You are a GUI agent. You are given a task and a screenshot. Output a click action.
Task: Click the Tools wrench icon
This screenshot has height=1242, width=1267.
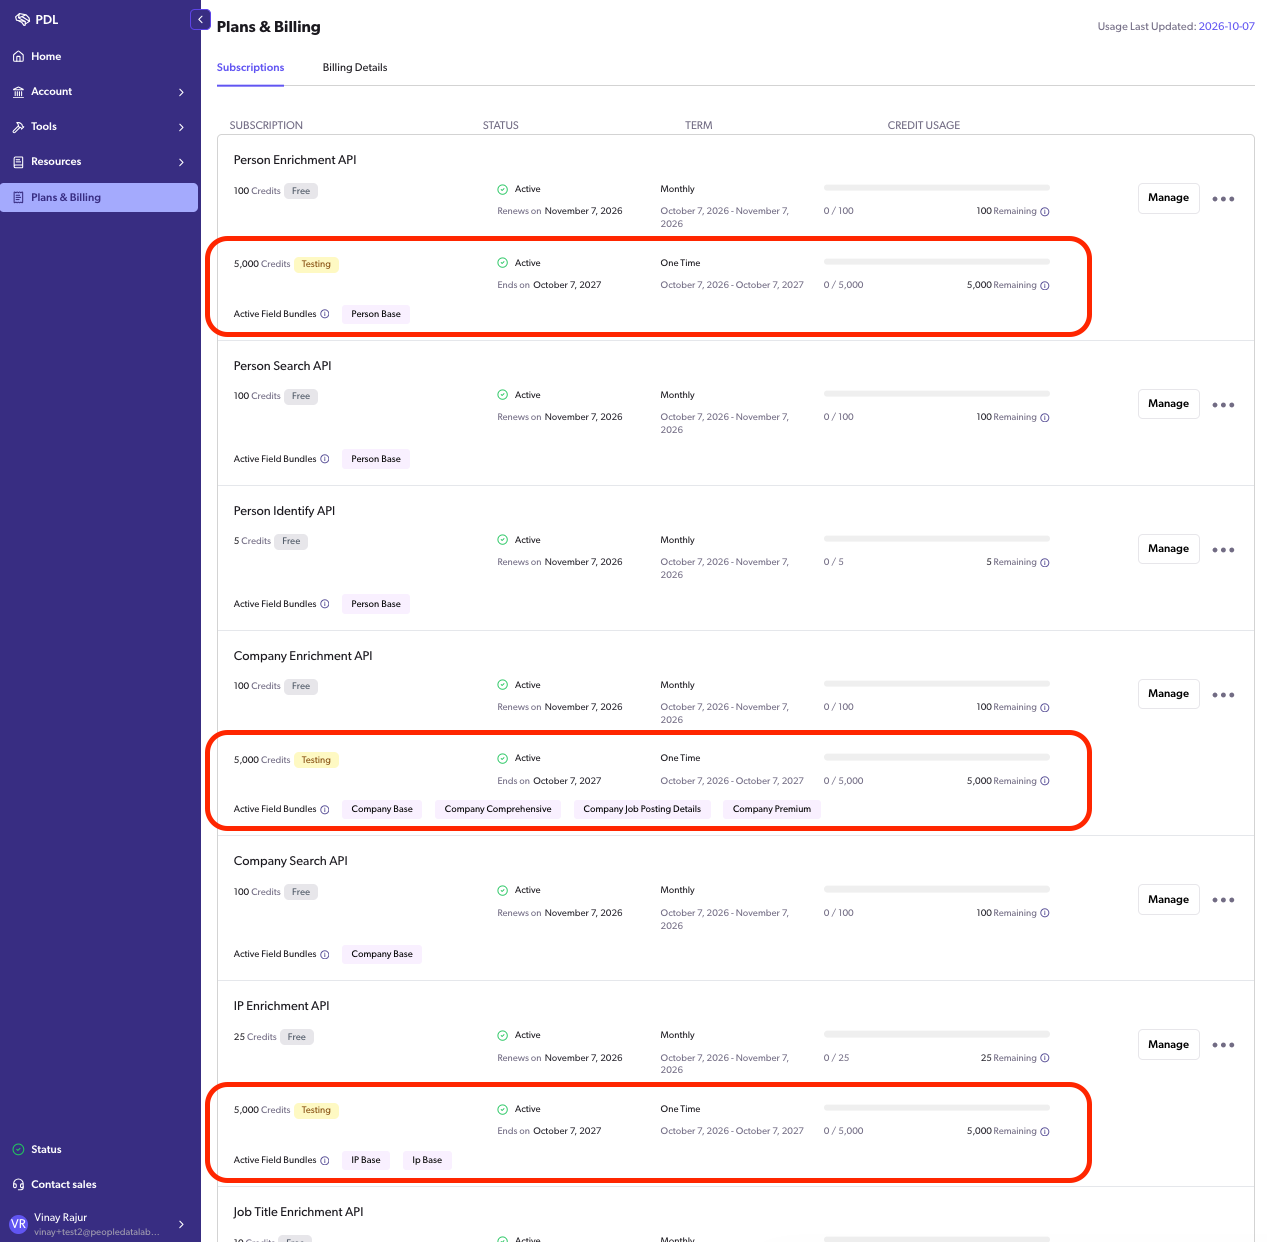click(18, 127)
